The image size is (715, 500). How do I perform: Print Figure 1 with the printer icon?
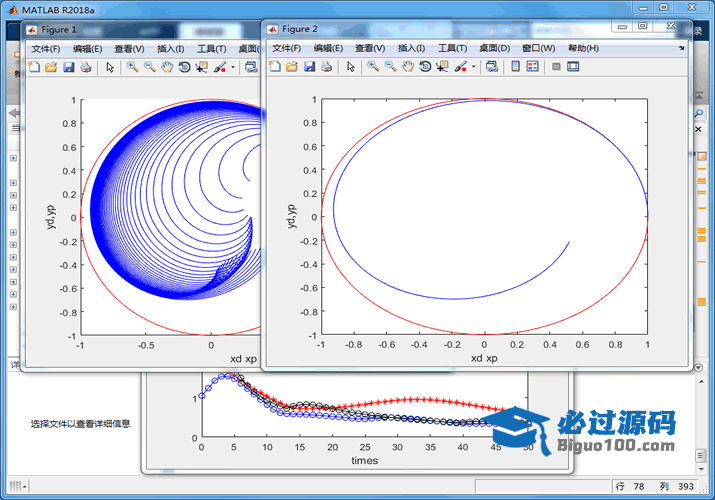(x=86, y=67)
